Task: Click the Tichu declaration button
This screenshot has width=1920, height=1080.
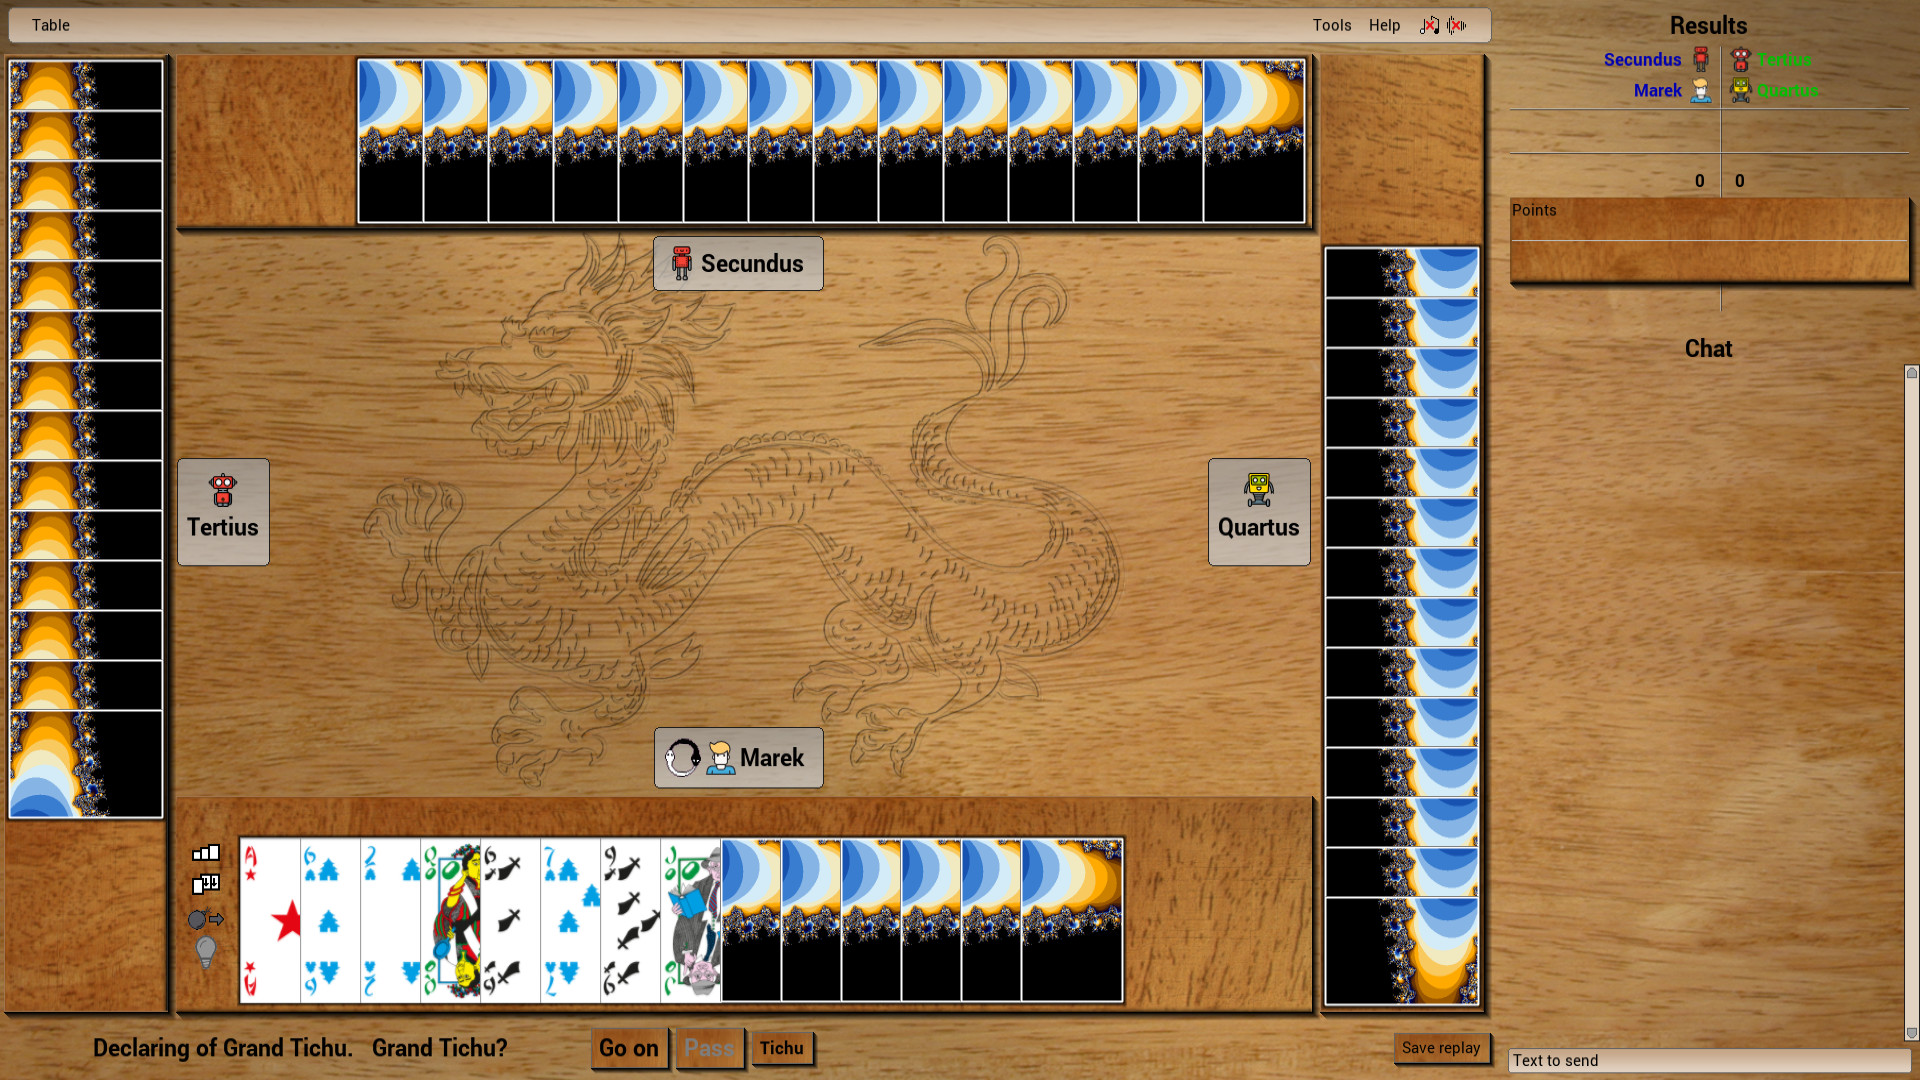Action: 781,1047
